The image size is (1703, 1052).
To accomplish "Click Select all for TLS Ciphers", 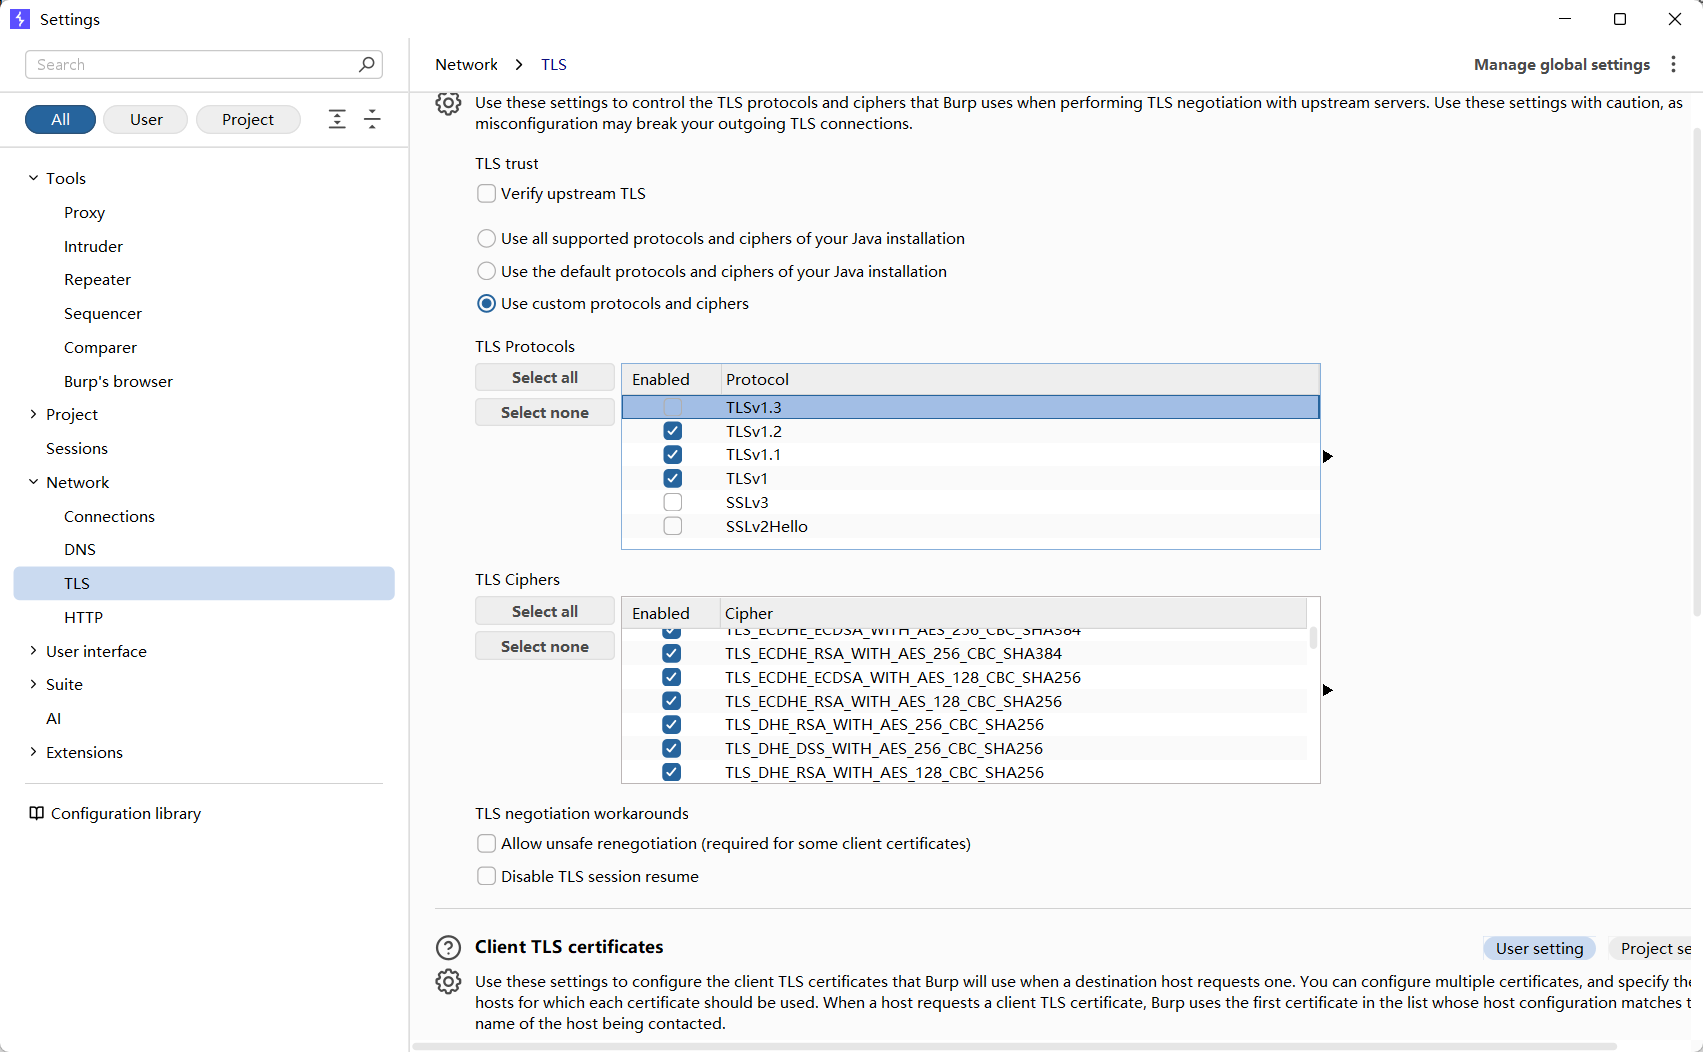I will point(545,611).
